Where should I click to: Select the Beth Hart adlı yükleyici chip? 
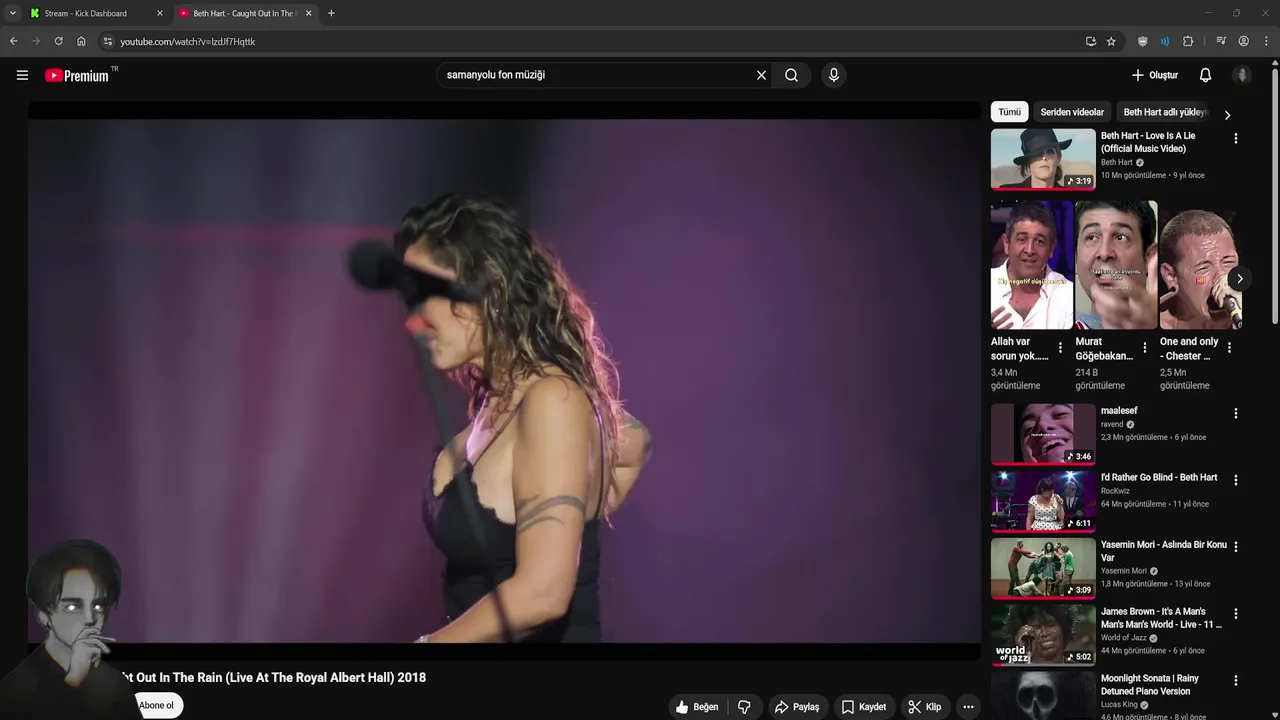[x=1165, y=112]
